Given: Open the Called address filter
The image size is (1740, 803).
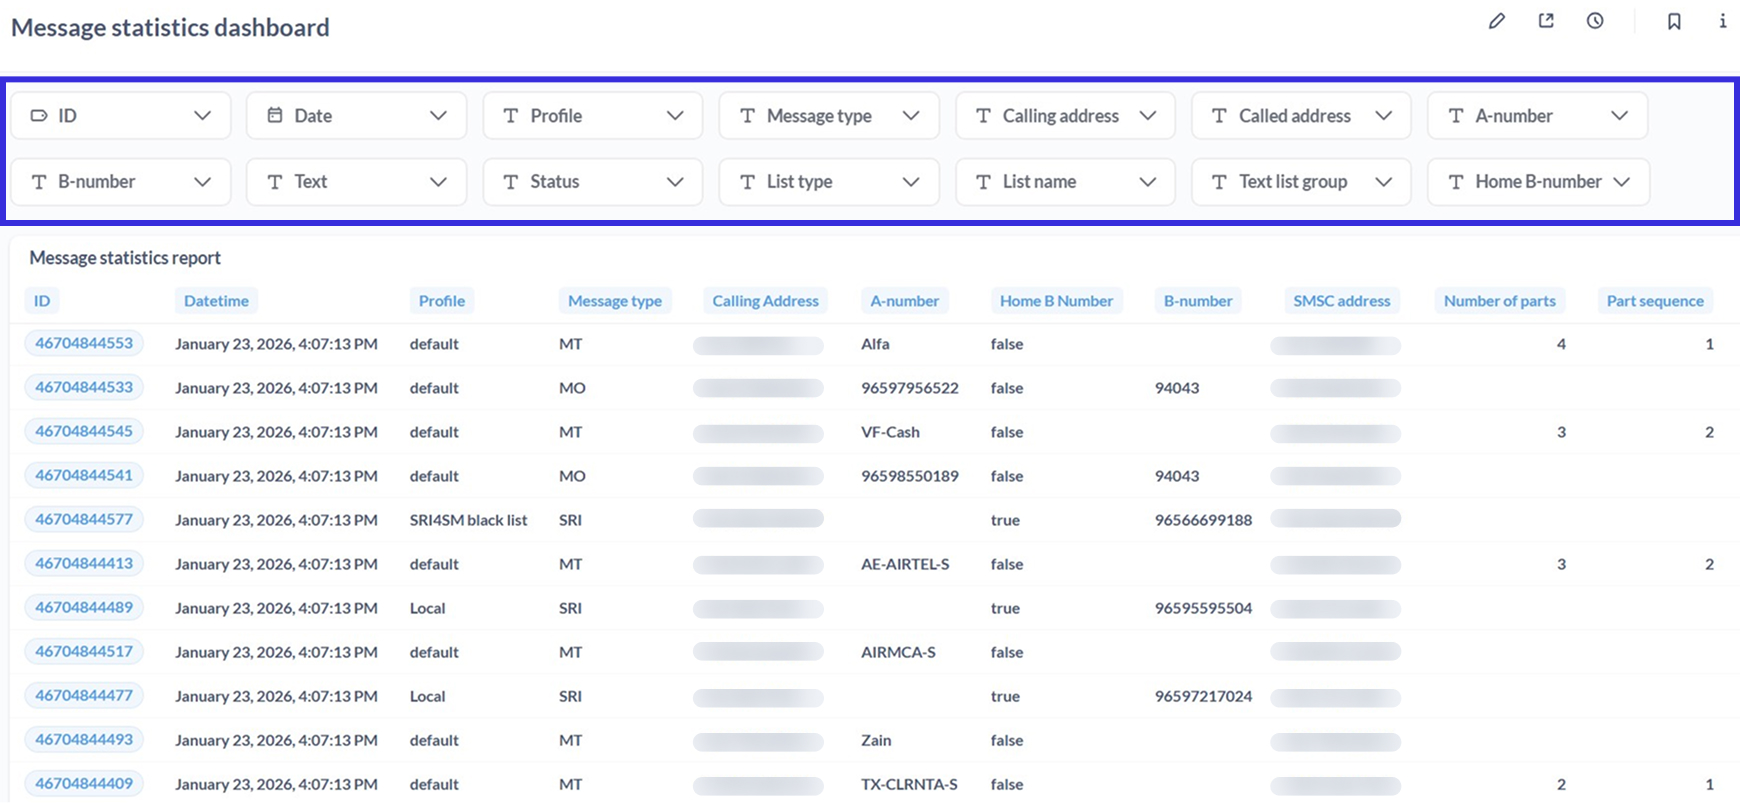Looking at the screenshot, I should [1301, 116].
